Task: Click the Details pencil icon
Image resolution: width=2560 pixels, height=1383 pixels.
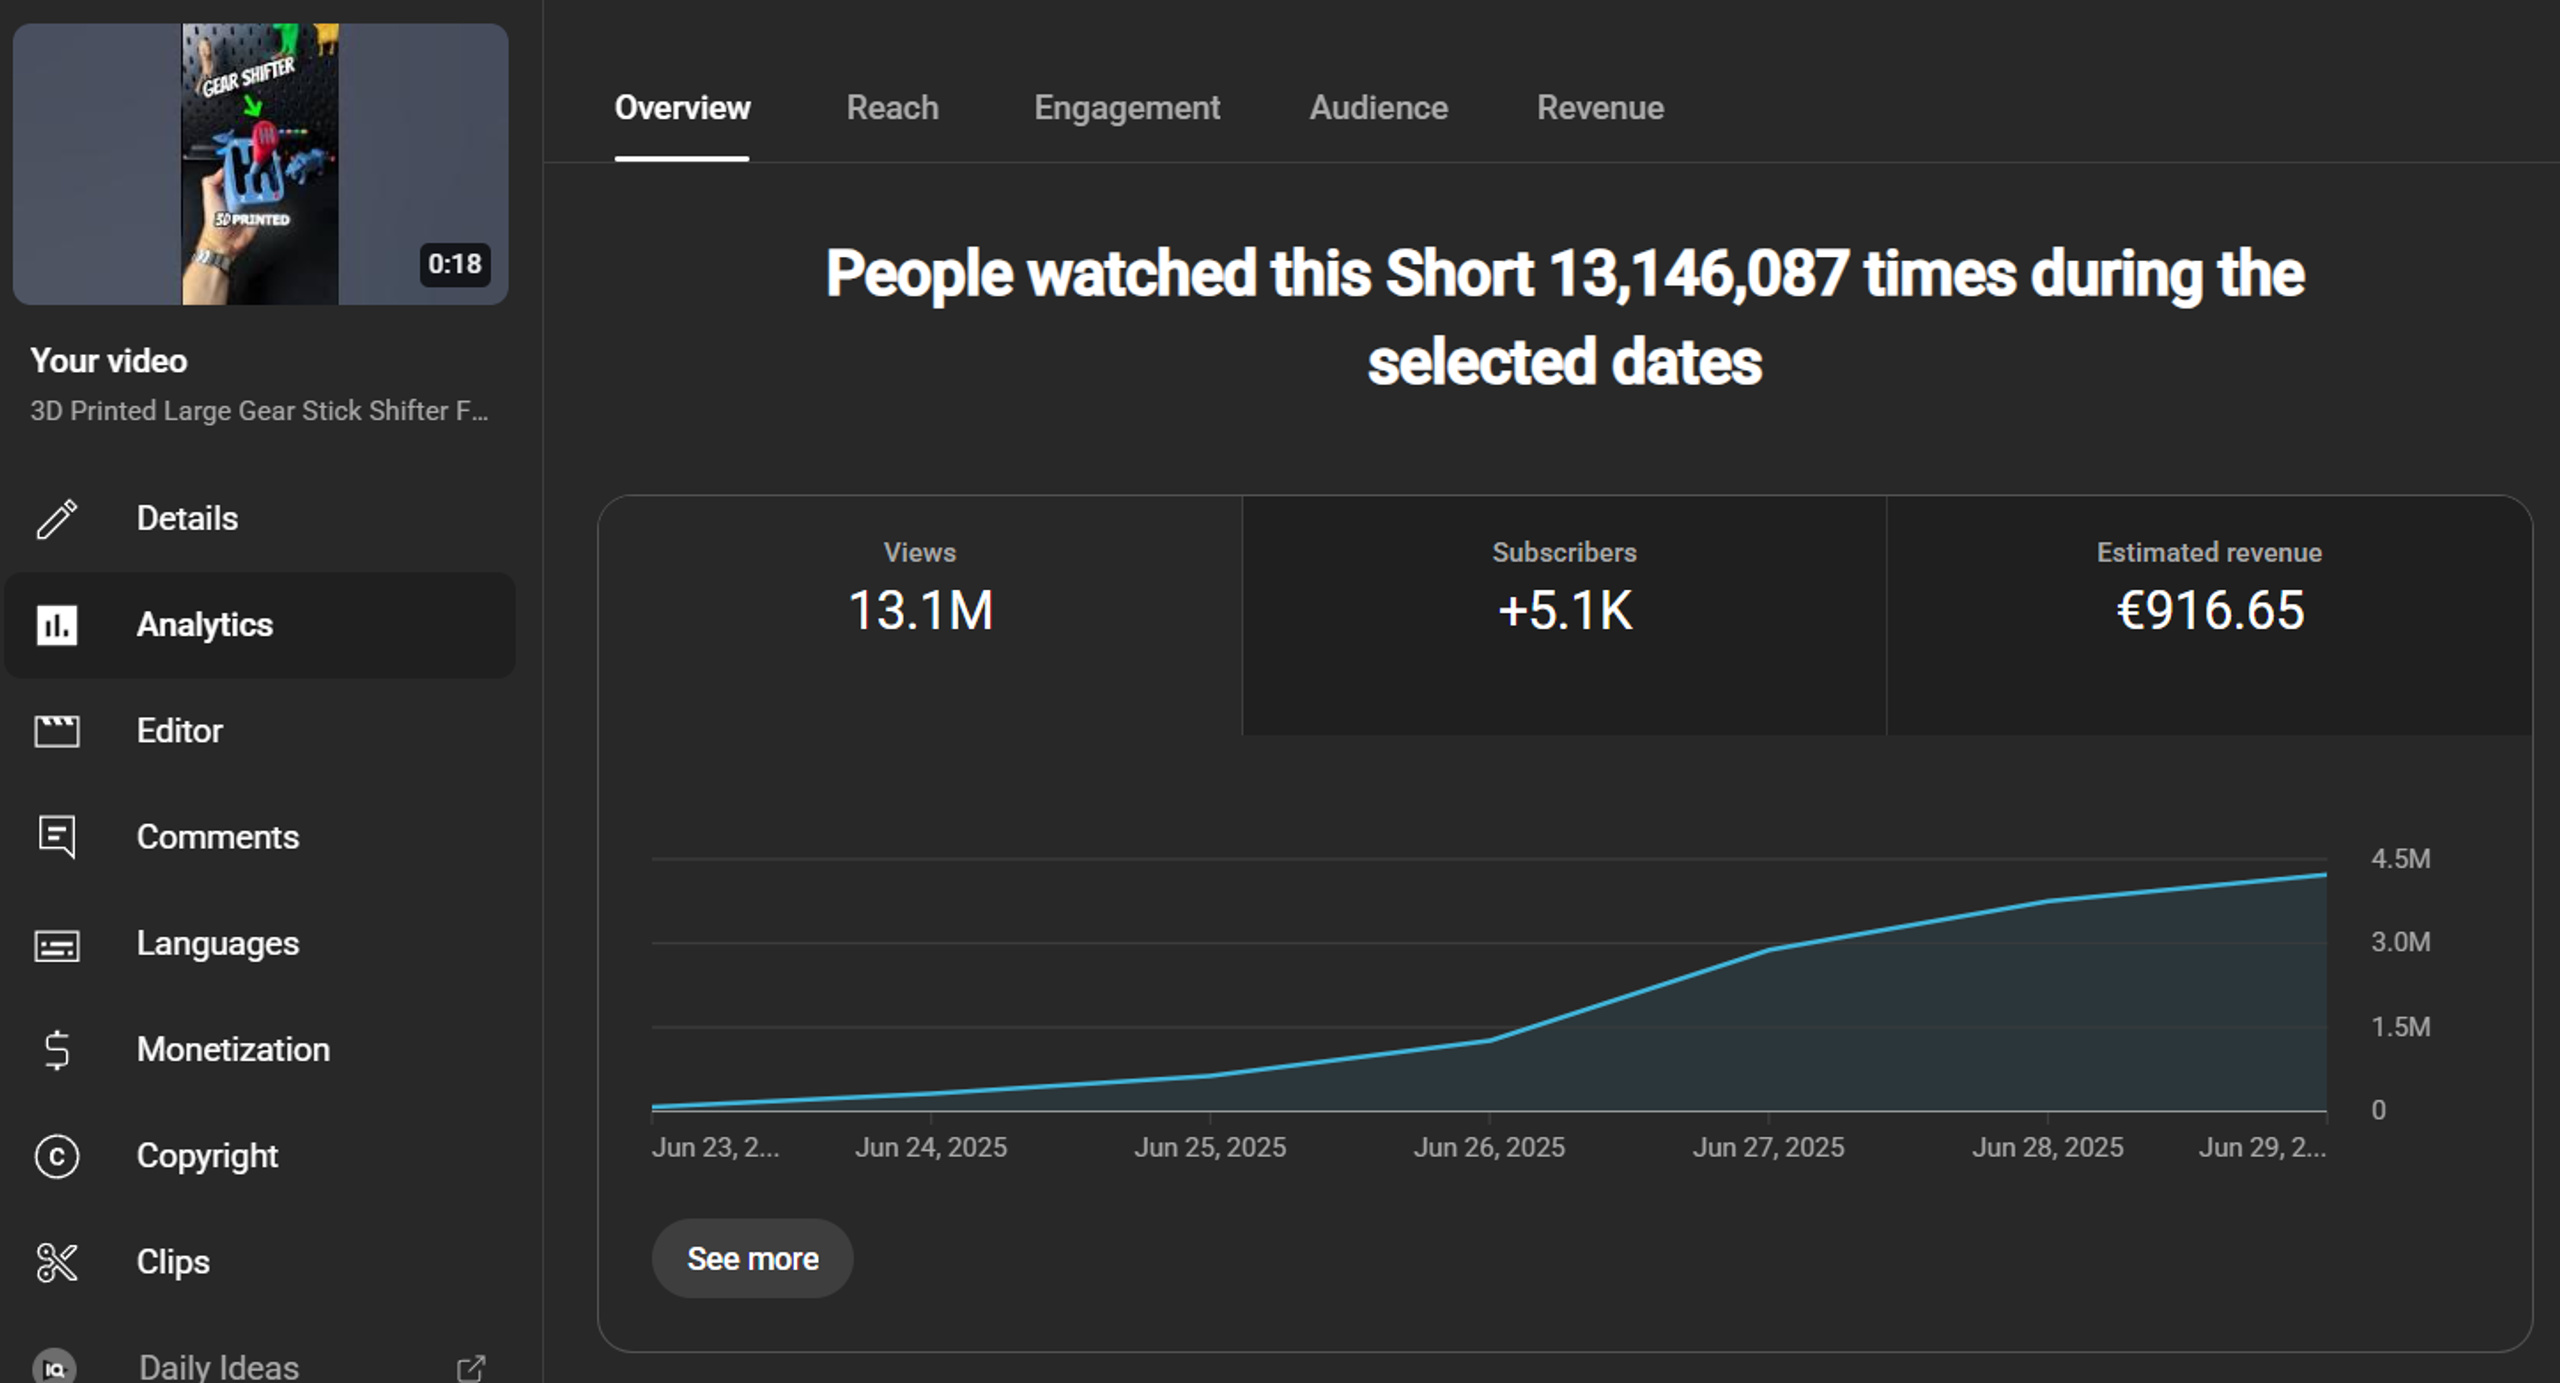Action: pos(56,519)
